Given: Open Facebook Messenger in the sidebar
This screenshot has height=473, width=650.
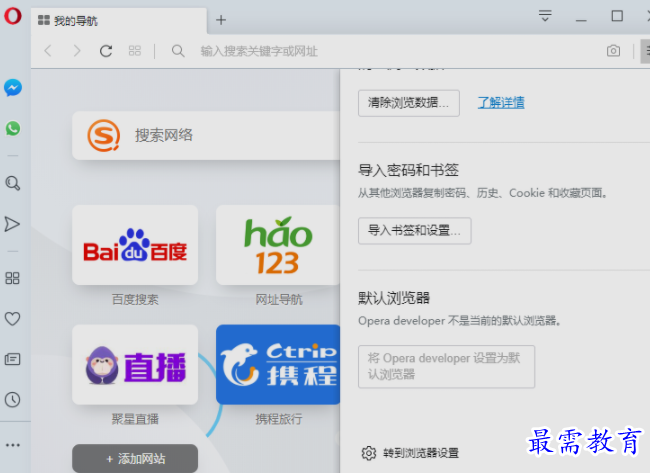Looking at the screenshot, I should coord(13,88).
